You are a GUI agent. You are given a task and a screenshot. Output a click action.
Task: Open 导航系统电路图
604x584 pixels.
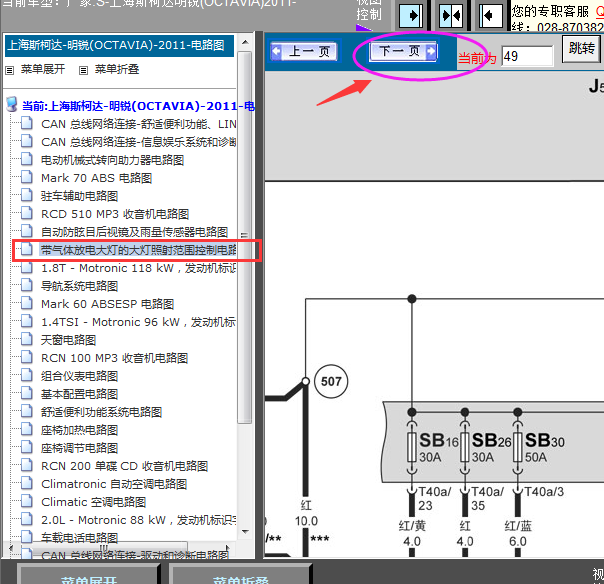(79, 286)
